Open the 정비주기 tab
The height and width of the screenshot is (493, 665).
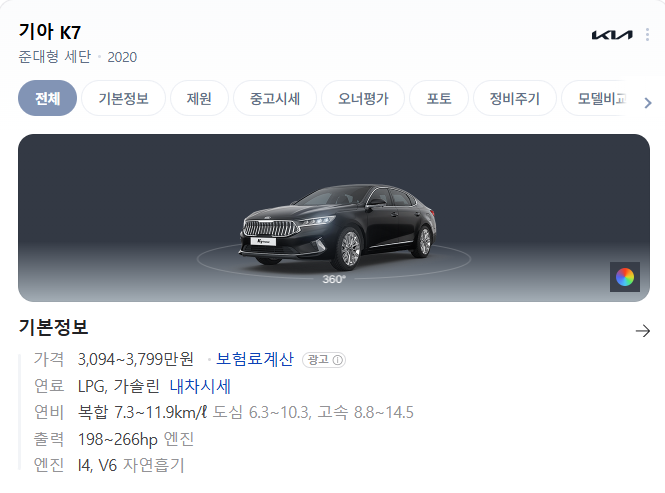[x=514, y=98]
